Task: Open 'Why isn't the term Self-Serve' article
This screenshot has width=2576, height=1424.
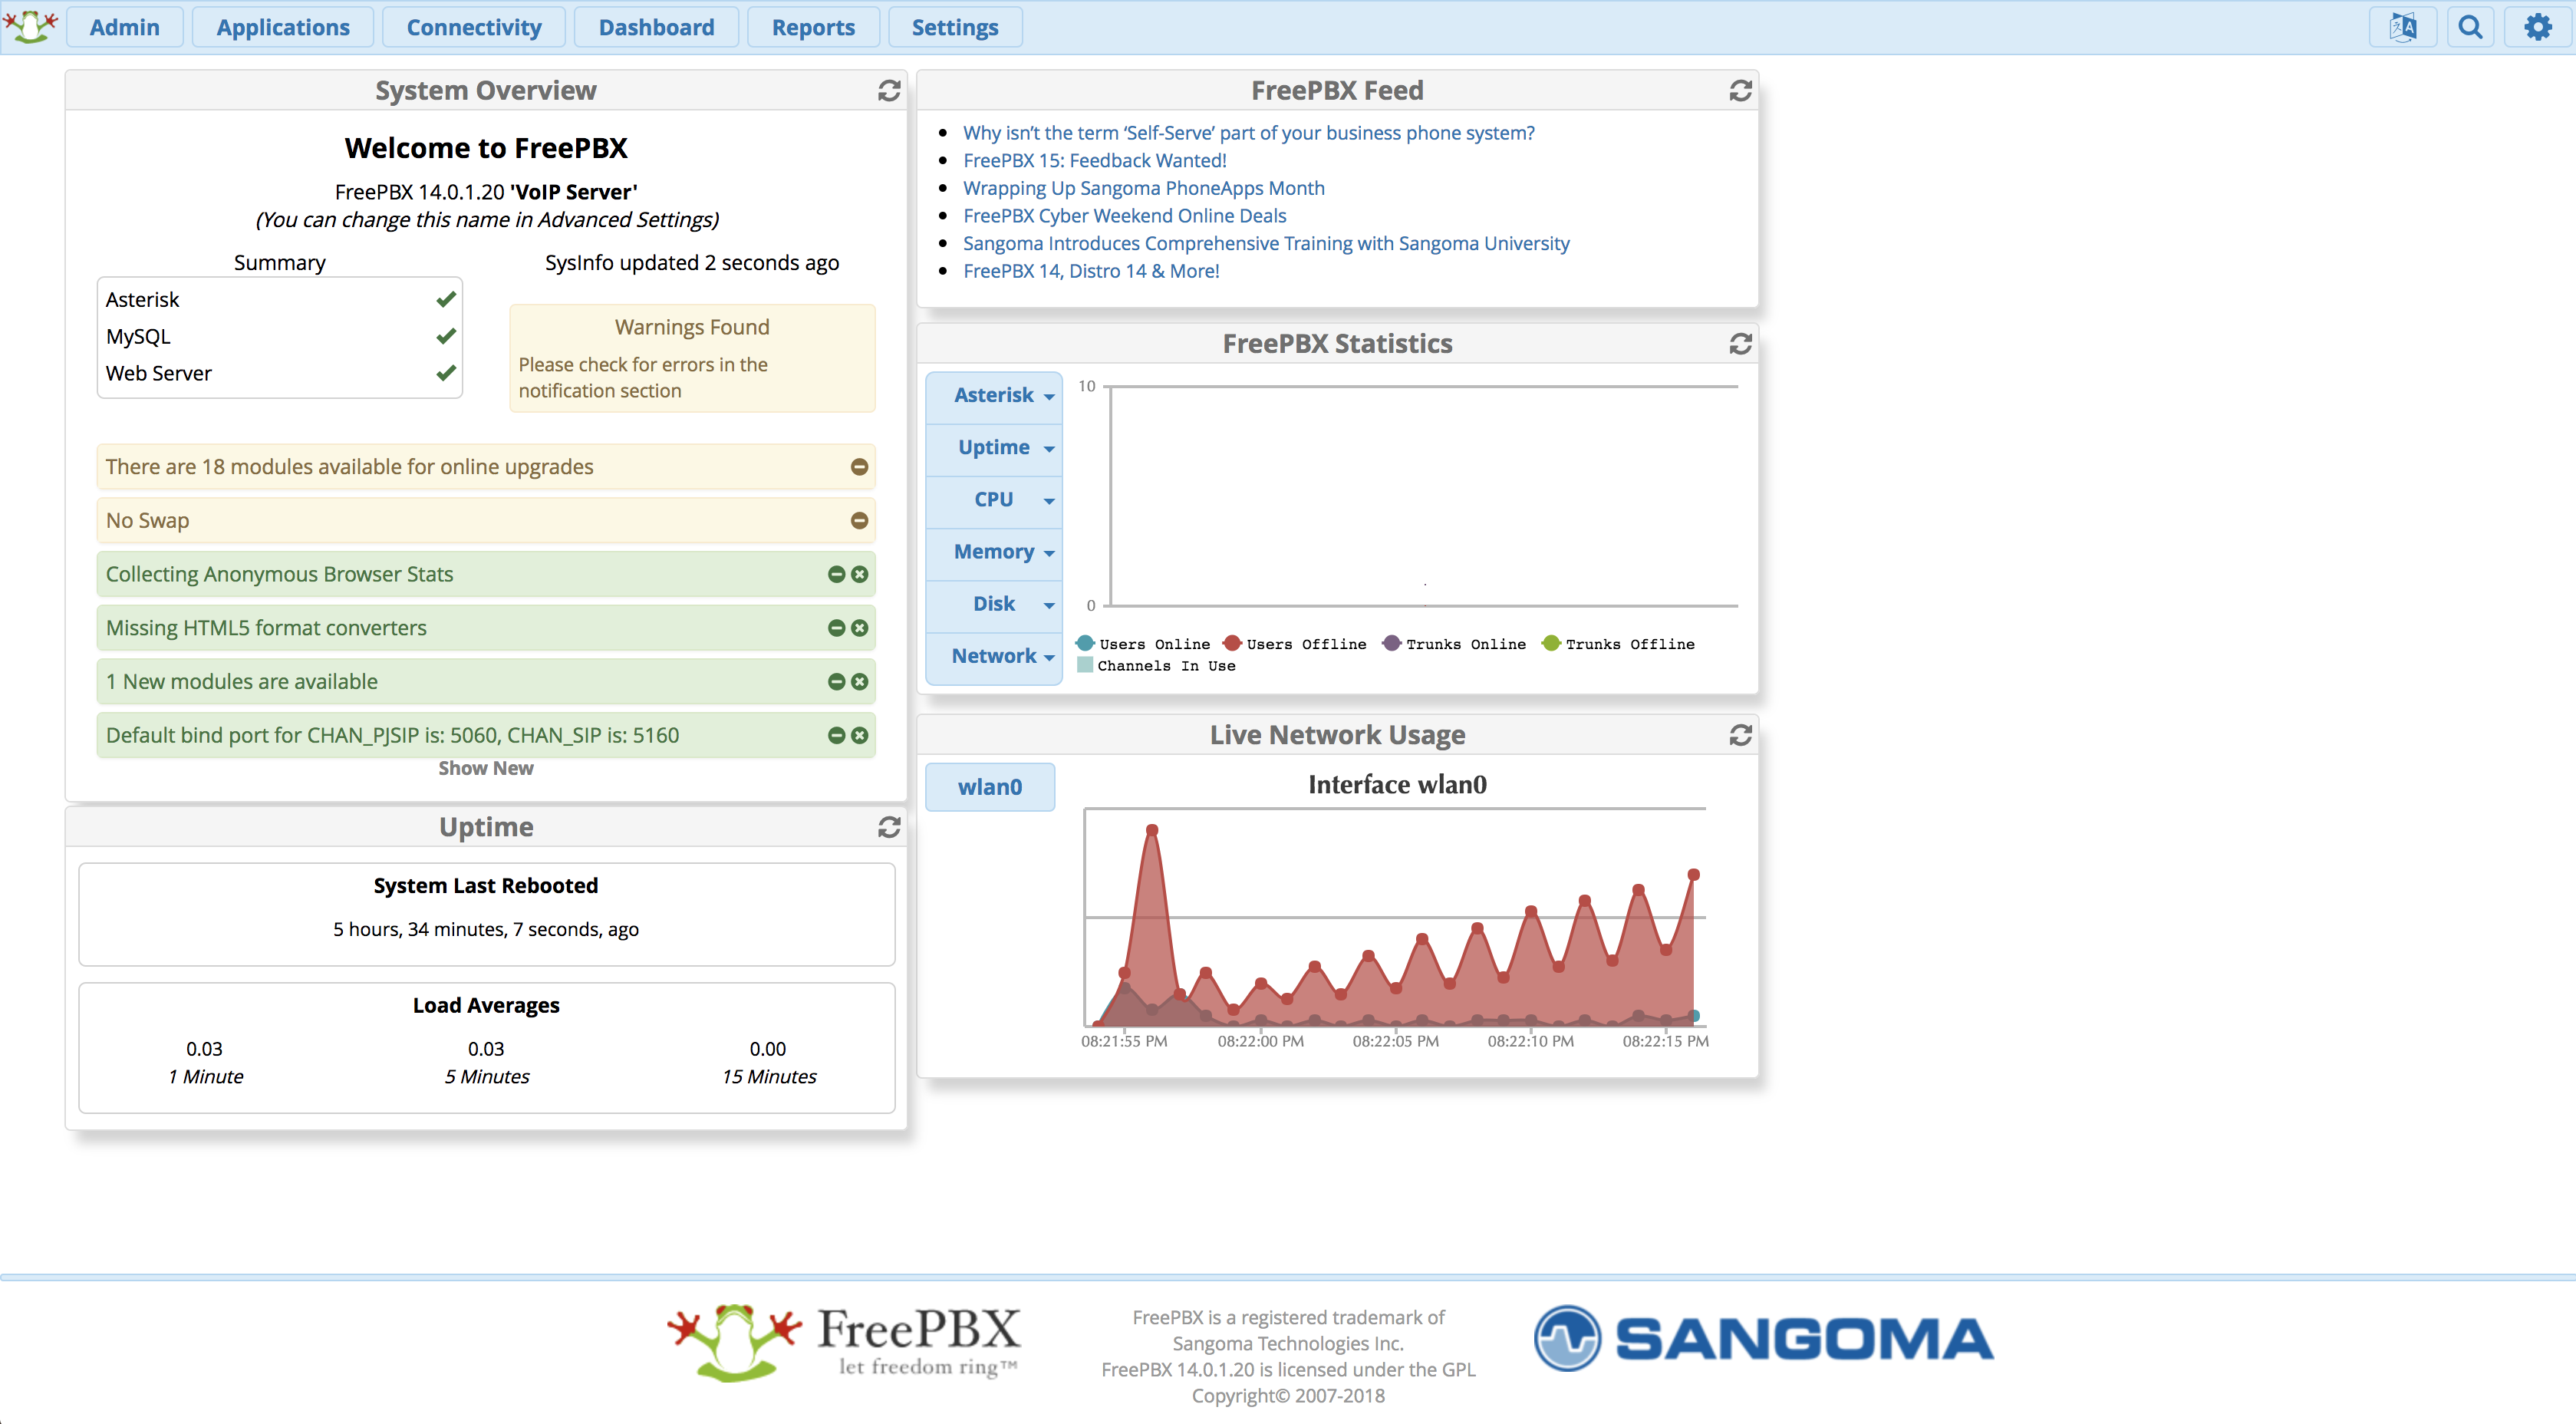Action: 1249,133
